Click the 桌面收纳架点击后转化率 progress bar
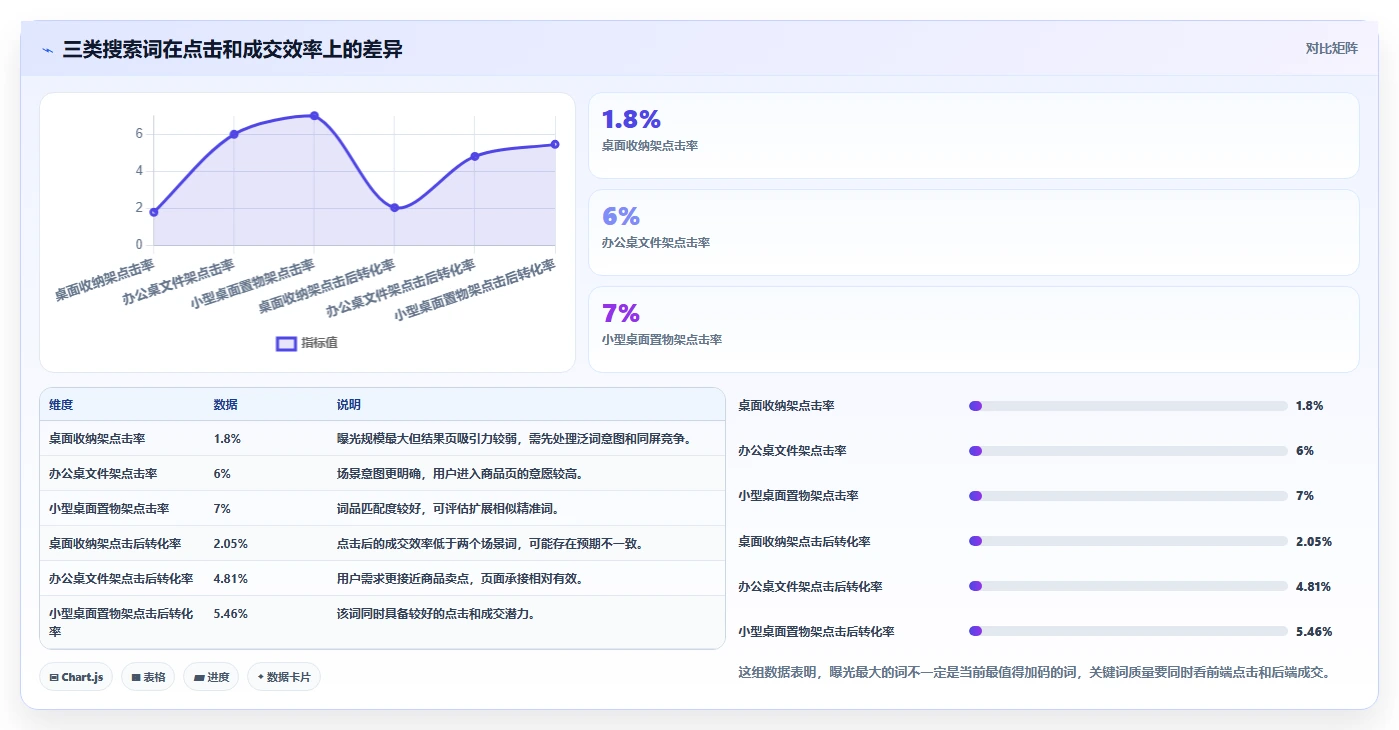Viewport: 1399px width, 730px height. point(1128,541)
